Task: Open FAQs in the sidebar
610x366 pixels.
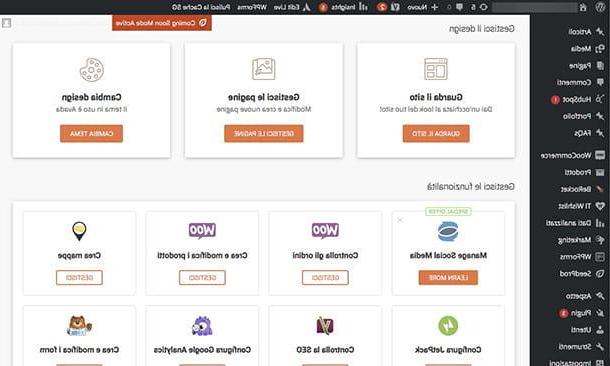Action: pos(589,133)
